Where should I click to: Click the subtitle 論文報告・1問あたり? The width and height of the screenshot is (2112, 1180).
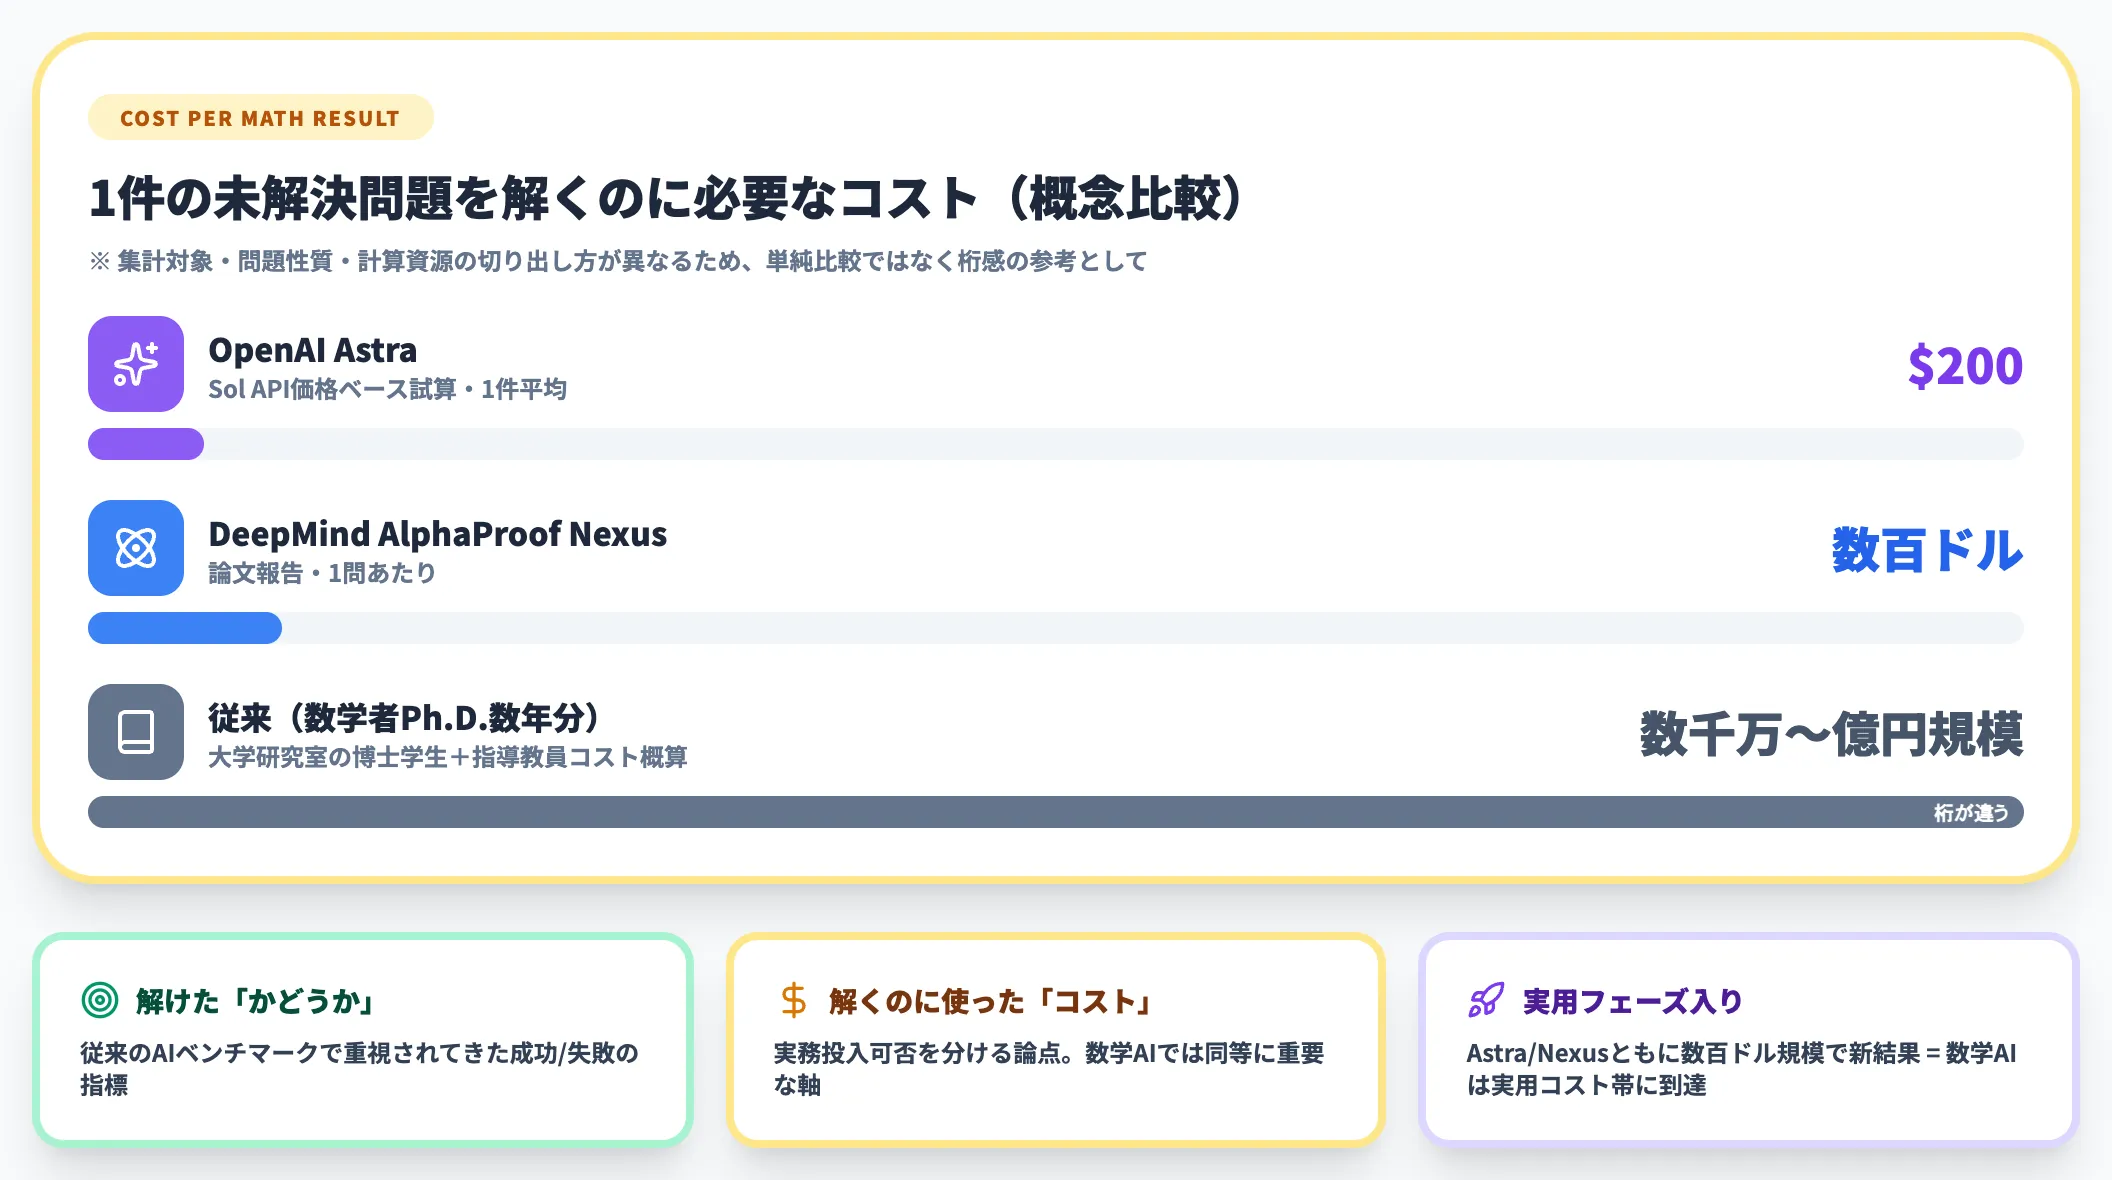[322, 573]
